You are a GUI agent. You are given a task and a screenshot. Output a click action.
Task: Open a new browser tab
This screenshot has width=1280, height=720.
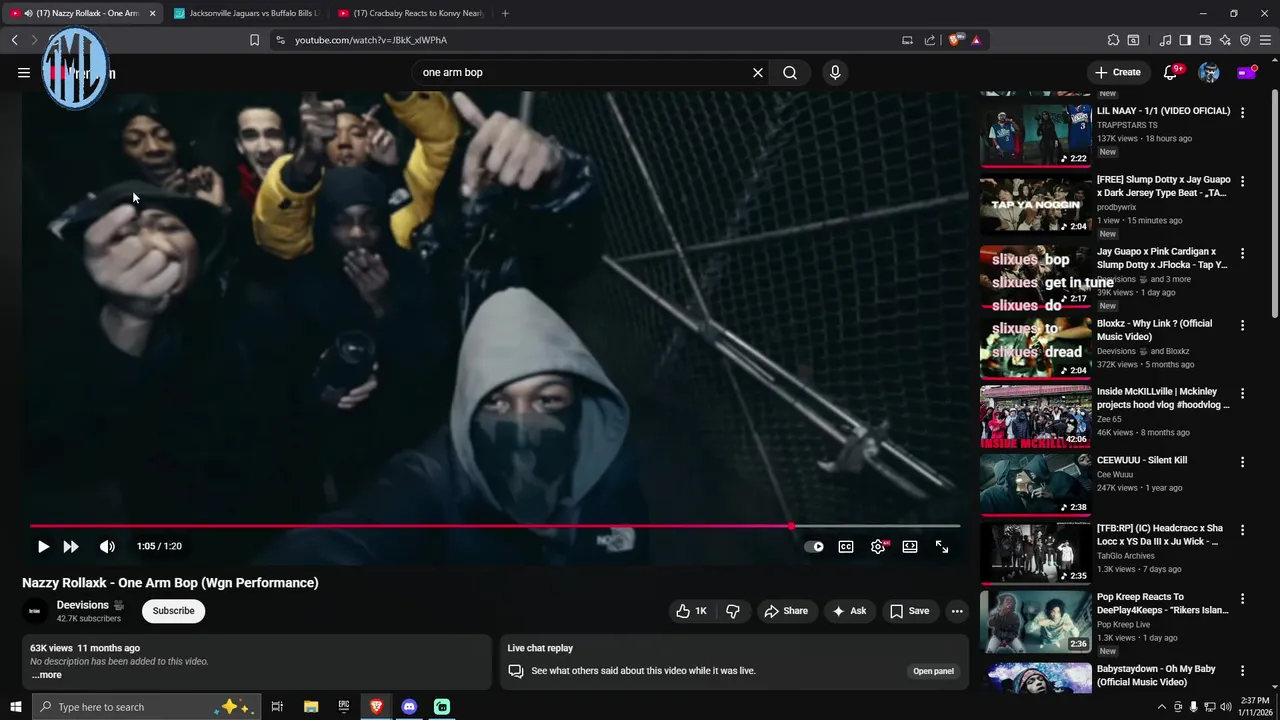pyautogui.click(x=505, y=13)
